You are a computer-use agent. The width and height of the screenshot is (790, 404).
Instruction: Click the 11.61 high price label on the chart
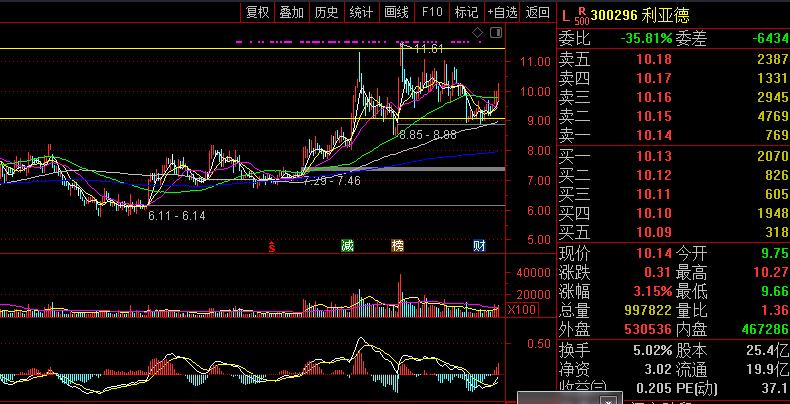point(429,49)
